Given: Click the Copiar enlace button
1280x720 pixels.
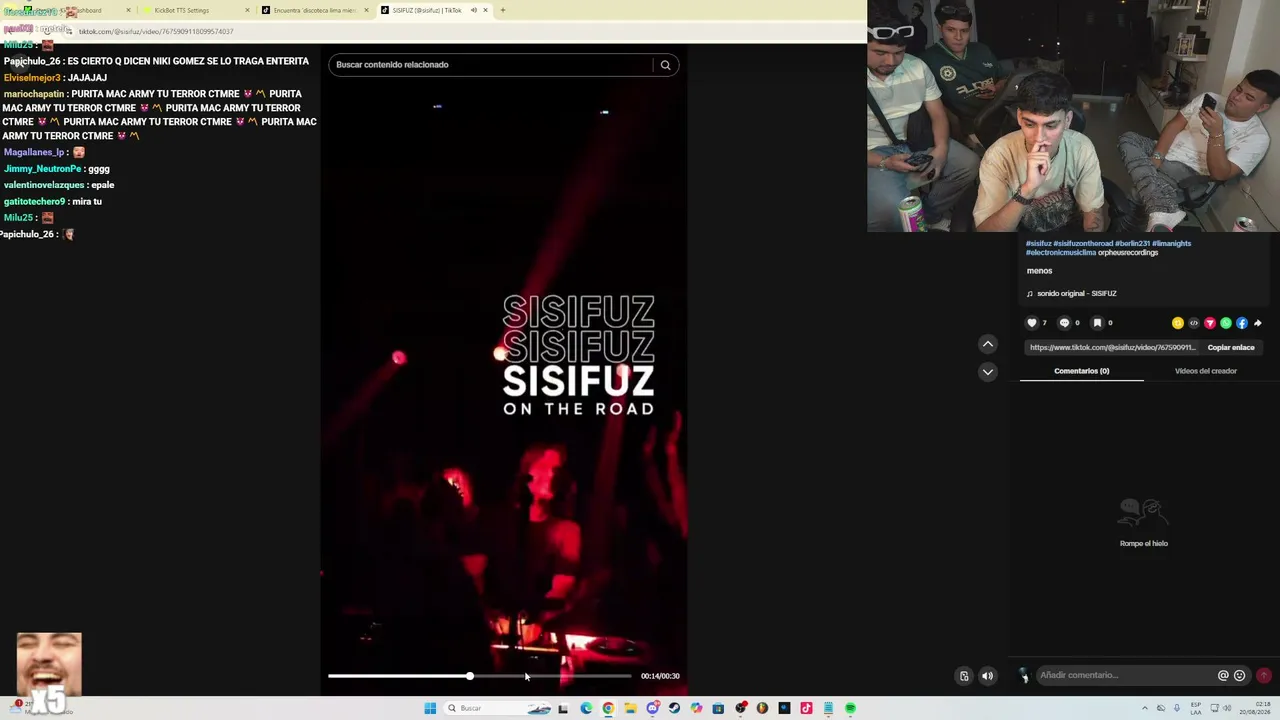Looking at the screenshot, I should [x=1230, y=348].
